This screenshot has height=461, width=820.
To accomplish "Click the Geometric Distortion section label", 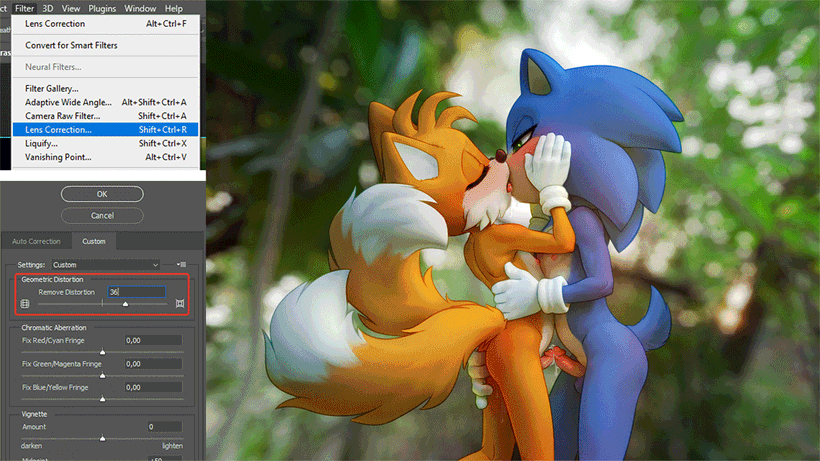I will point(52,279).
